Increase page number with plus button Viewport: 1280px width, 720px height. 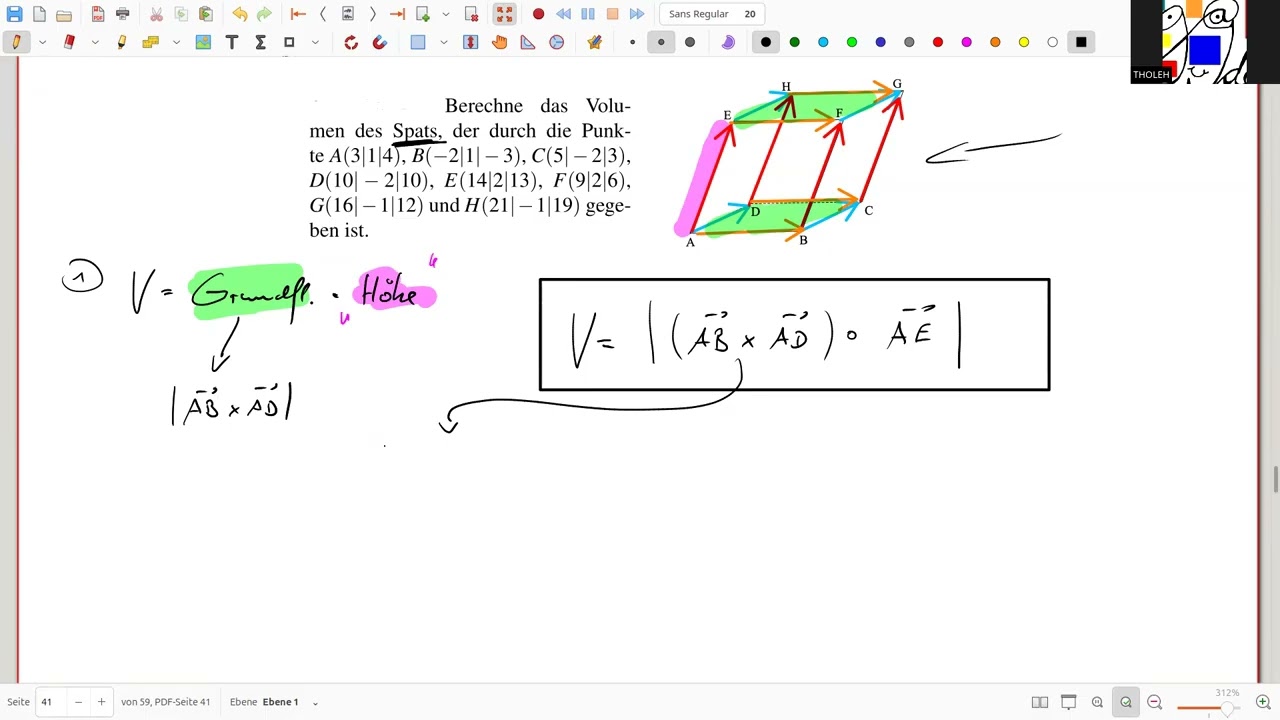click(101, 702)
